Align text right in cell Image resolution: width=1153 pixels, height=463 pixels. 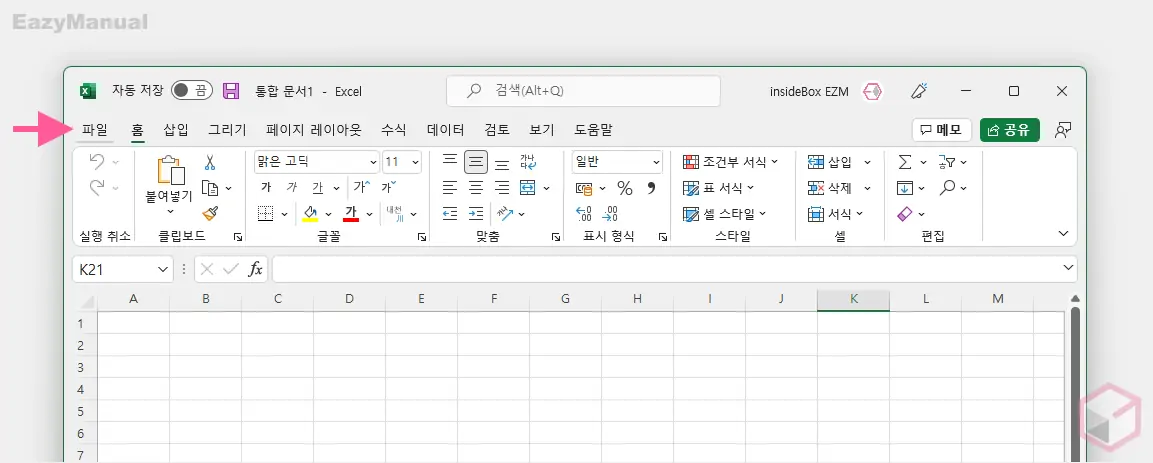pos(501,187)
